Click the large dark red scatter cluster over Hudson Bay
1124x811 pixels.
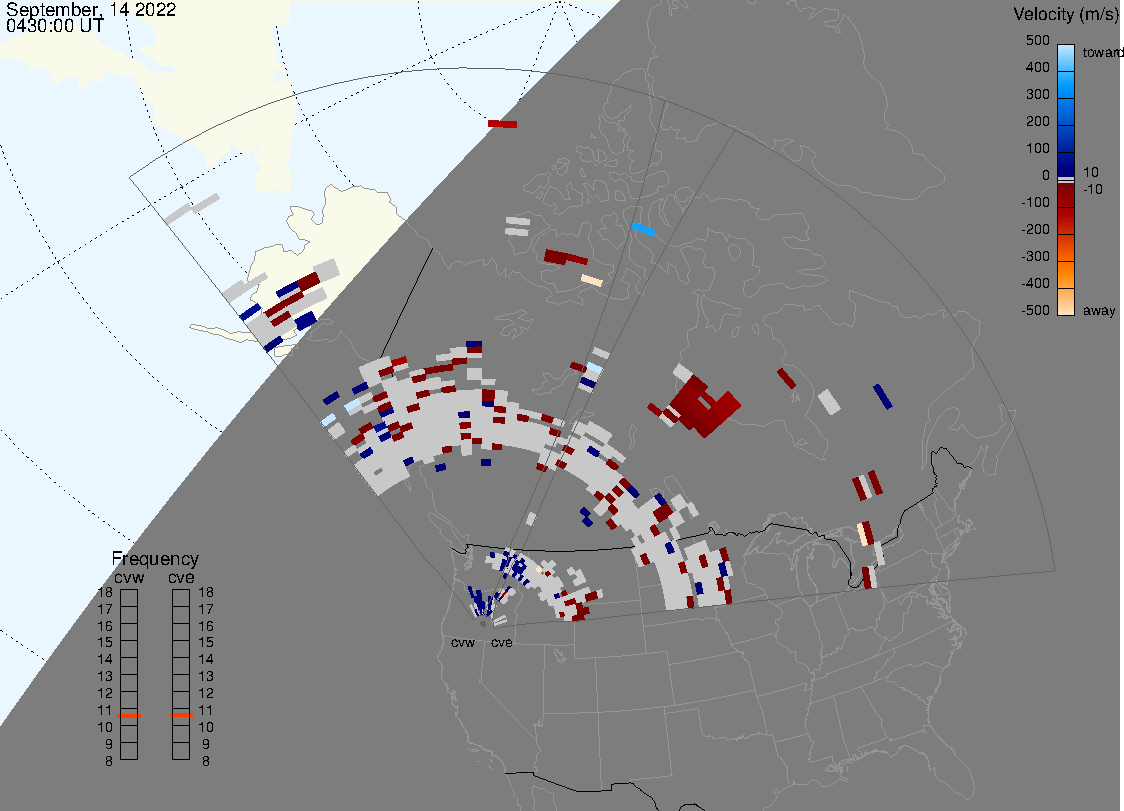click(702, 405)
